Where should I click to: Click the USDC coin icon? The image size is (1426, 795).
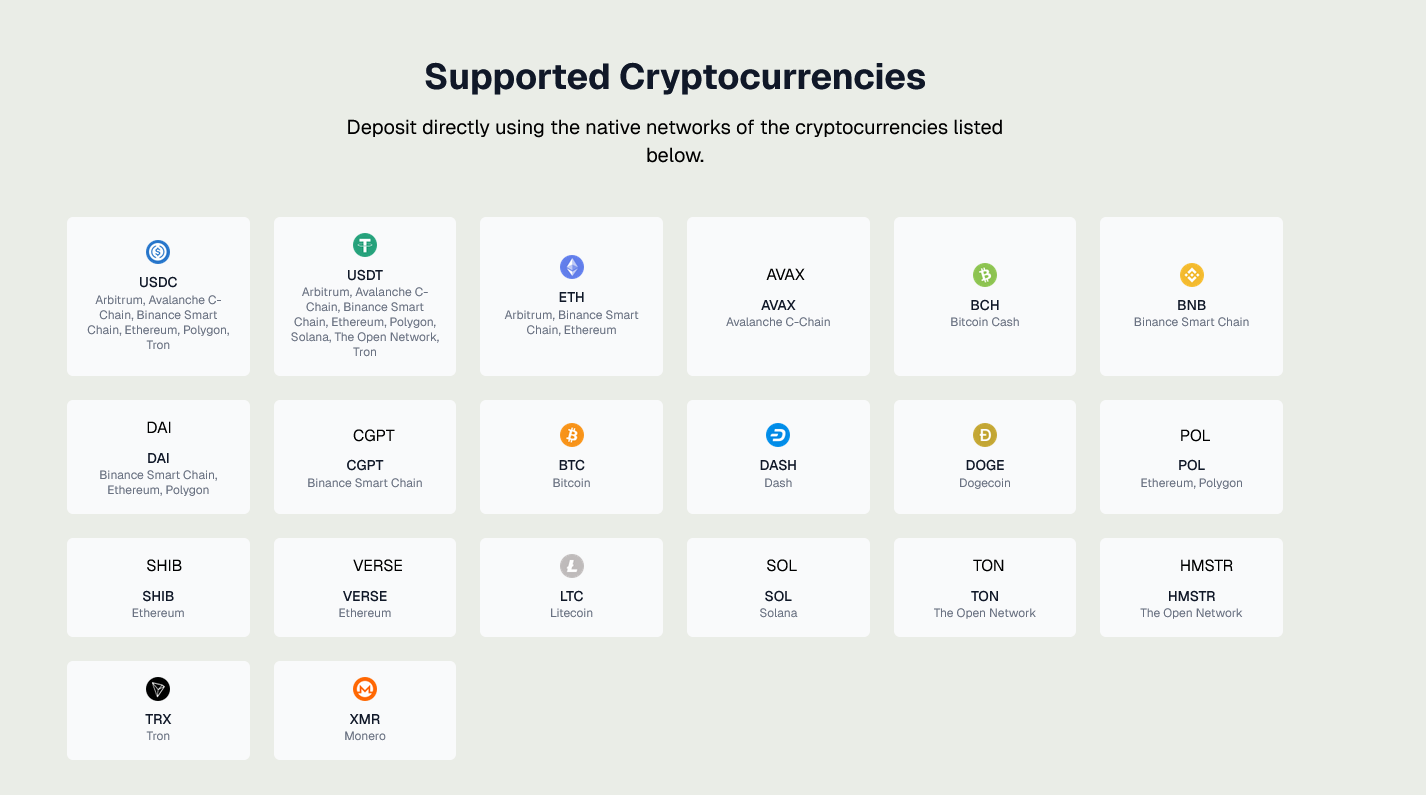pos(158,252)
